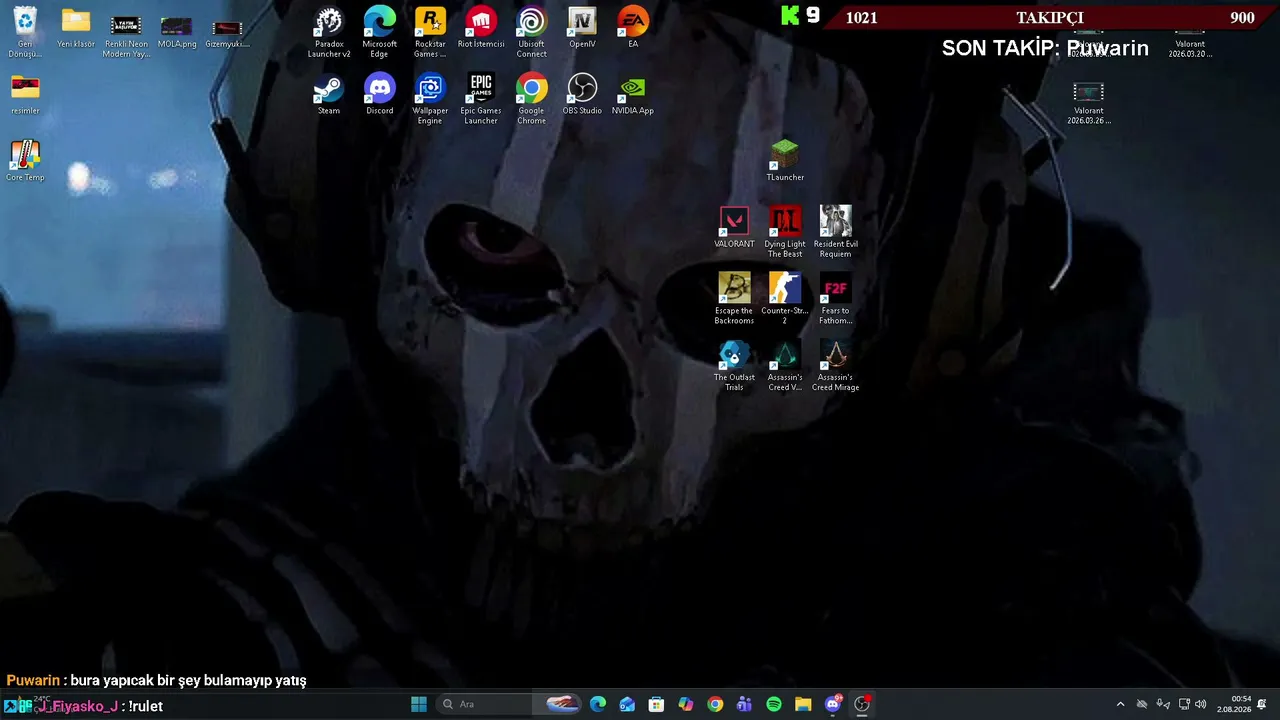
Task: Switch to Discord in the taskbar
Action: point(833,704)
